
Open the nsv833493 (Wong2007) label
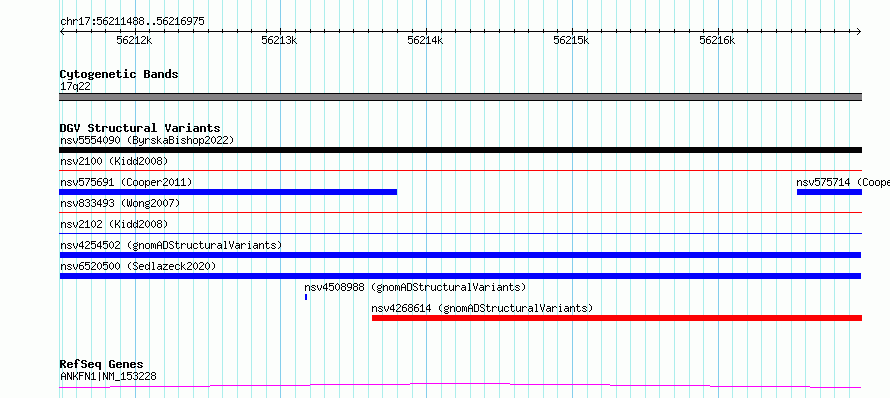[x=120, y=203]
